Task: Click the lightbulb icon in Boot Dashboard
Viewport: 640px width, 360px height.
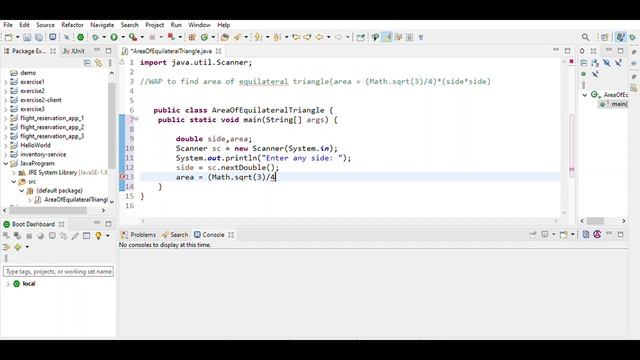Action: 98,236
